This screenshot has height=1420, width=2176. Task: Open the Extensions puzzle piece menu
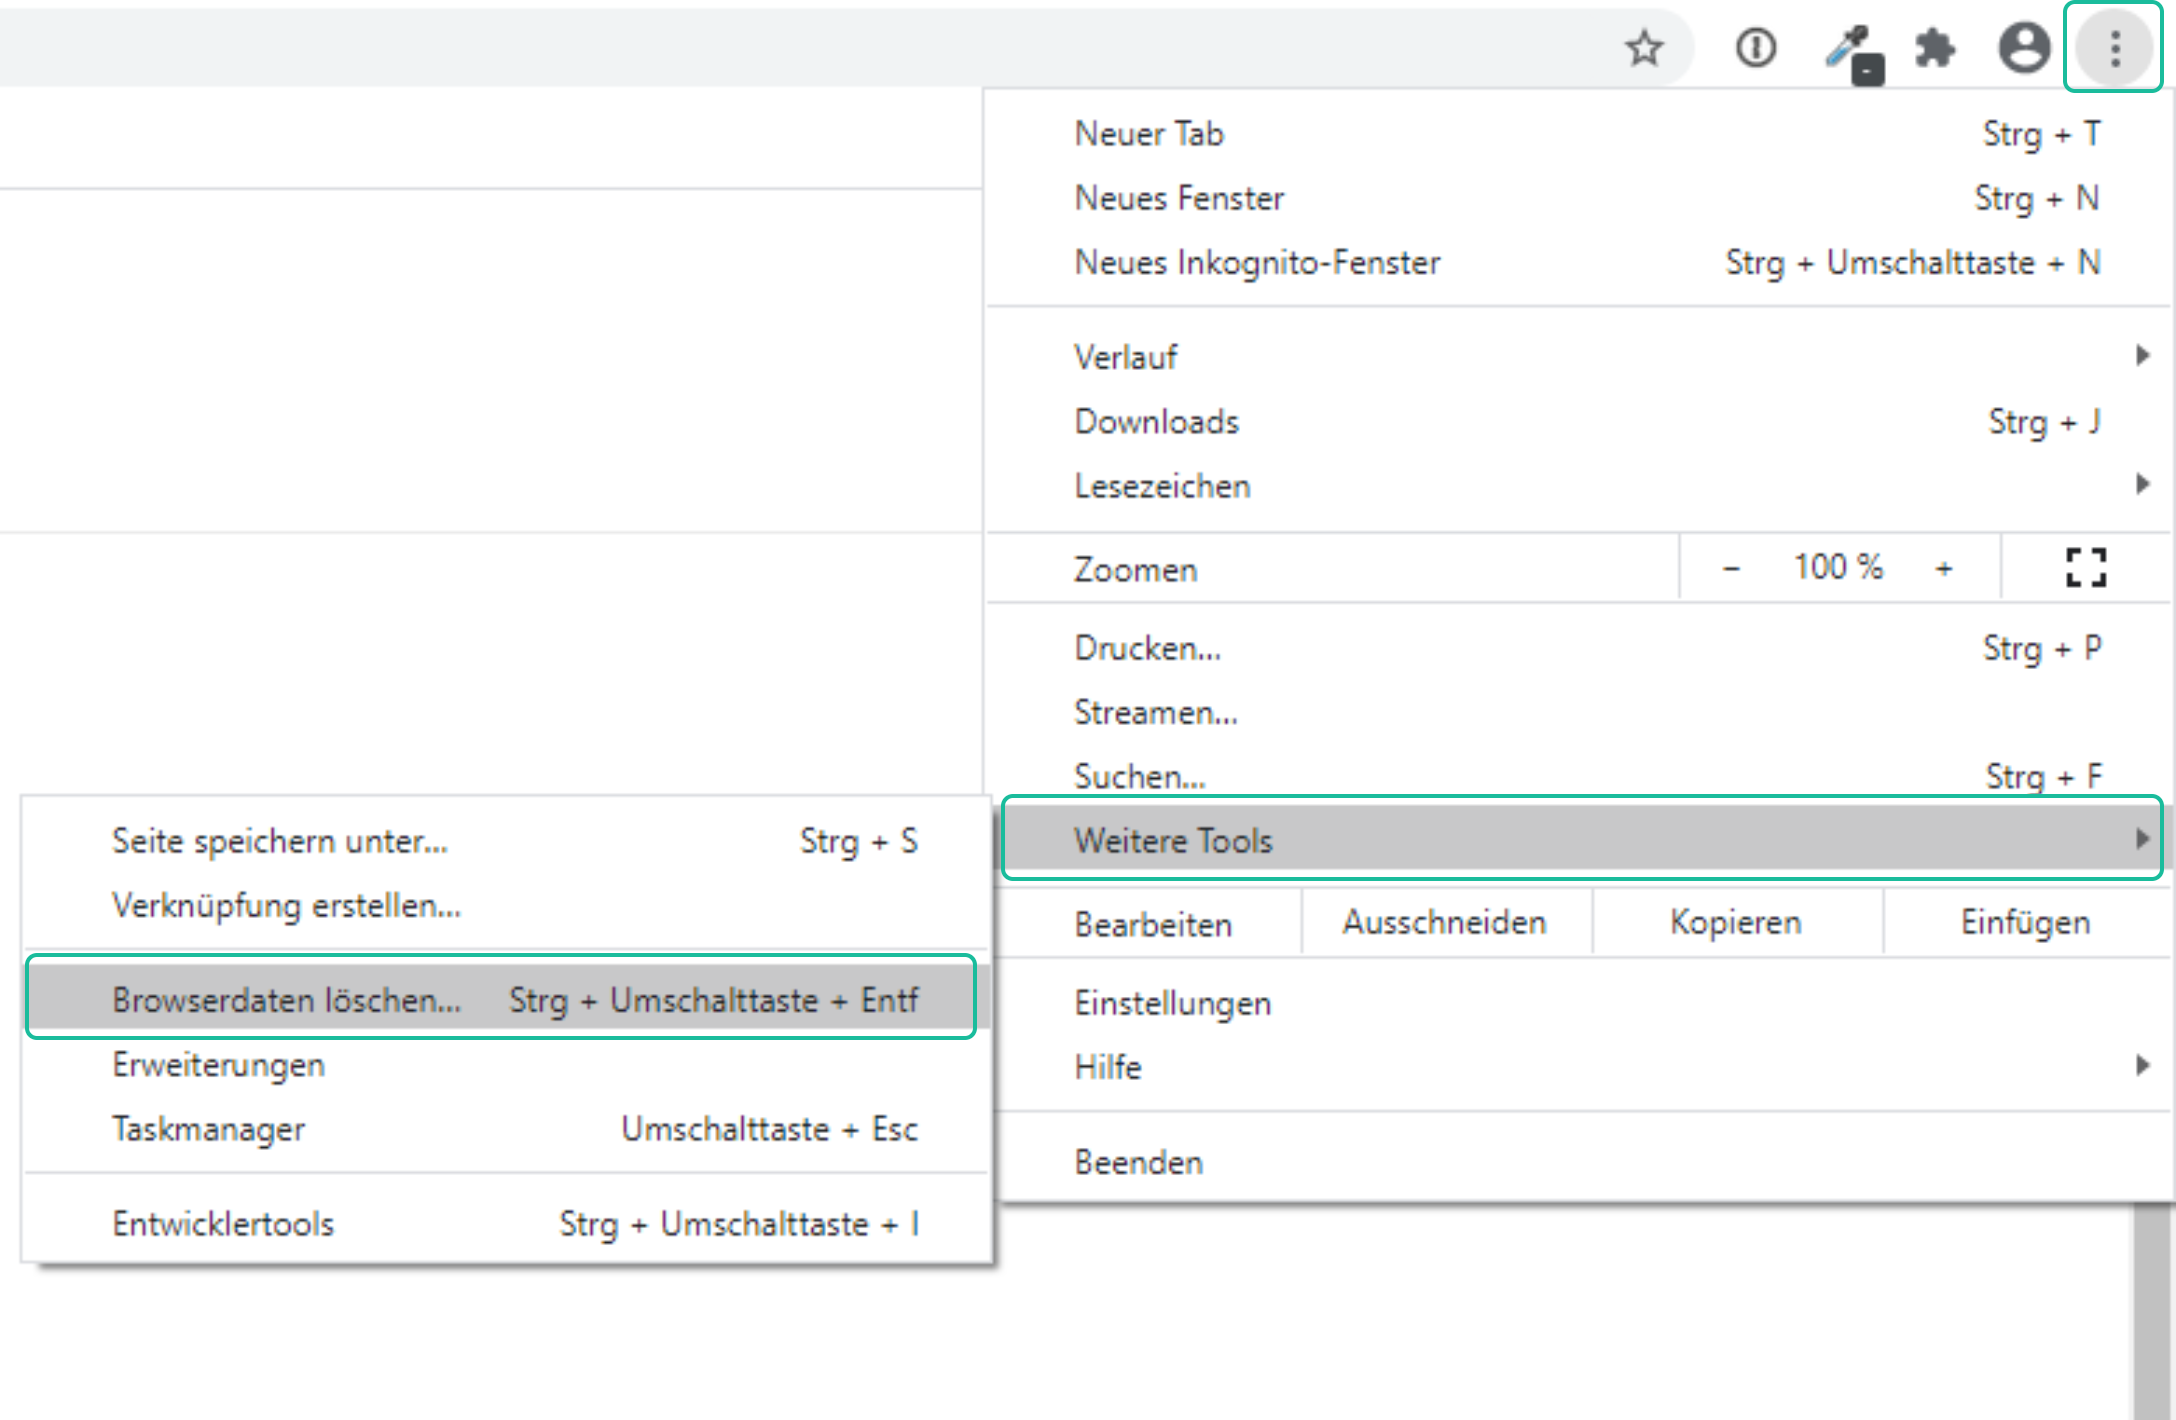1936,48
